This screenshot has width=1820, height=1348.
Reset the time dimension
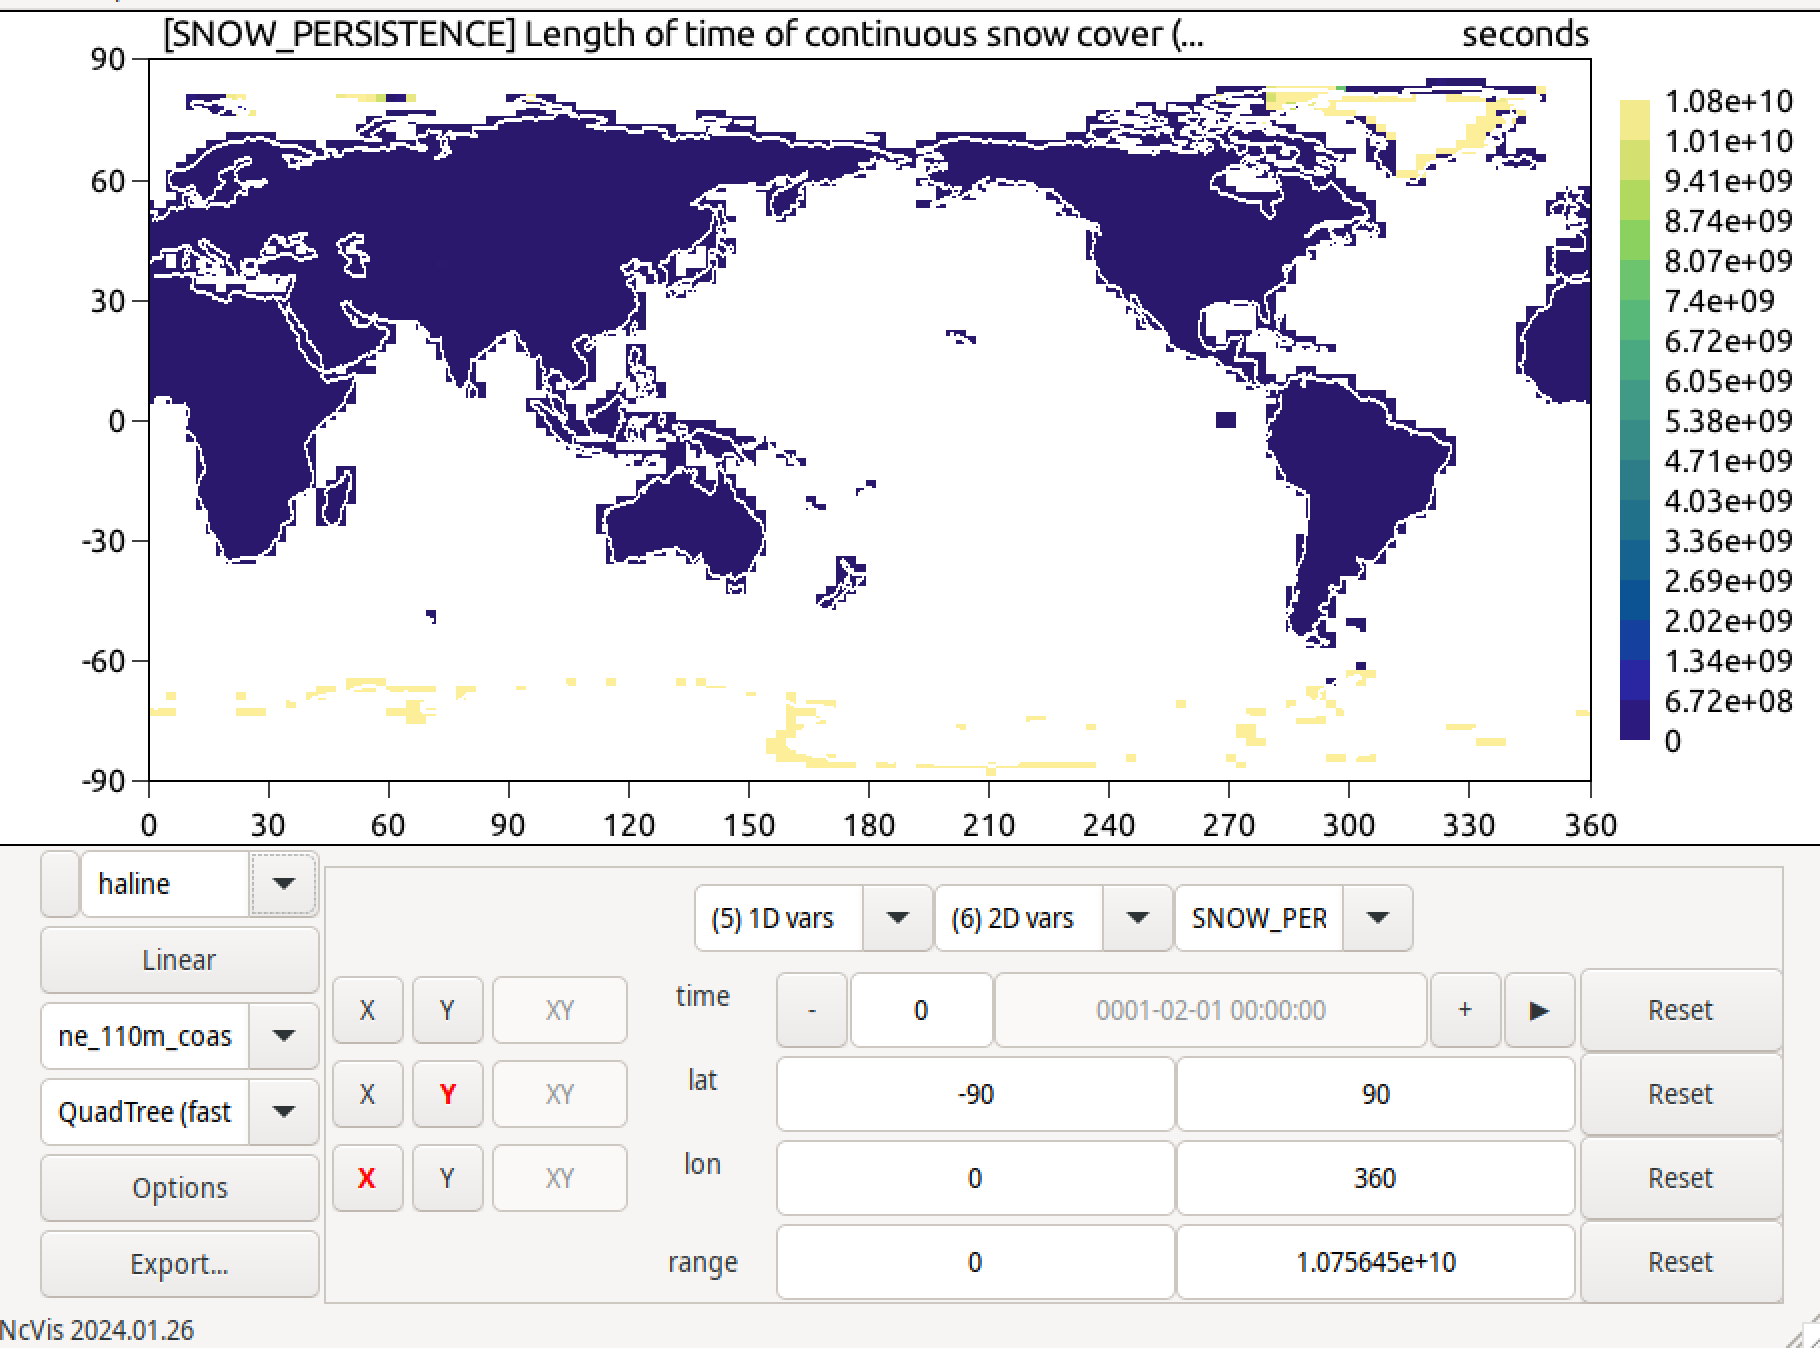pos(1681,1010)
